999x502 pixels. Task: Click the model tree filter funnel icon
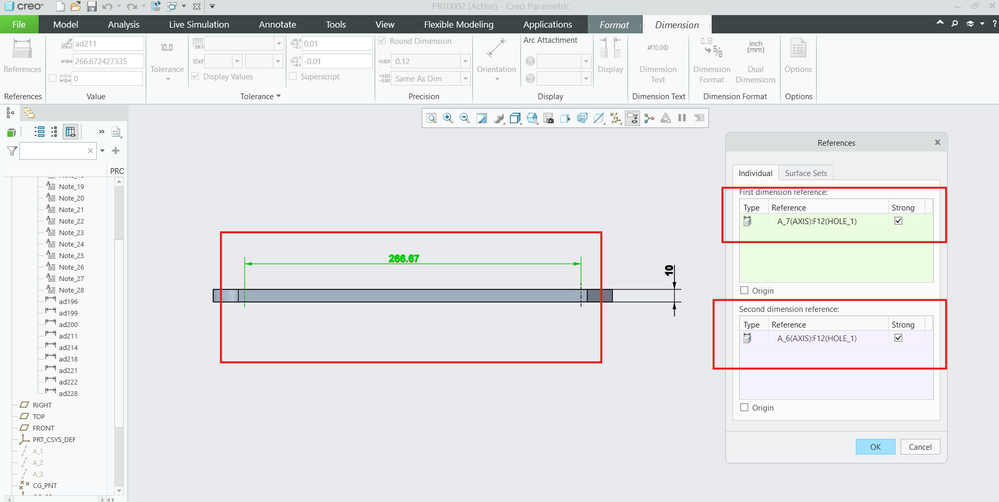pyautogui.click(x=12, y=151)
